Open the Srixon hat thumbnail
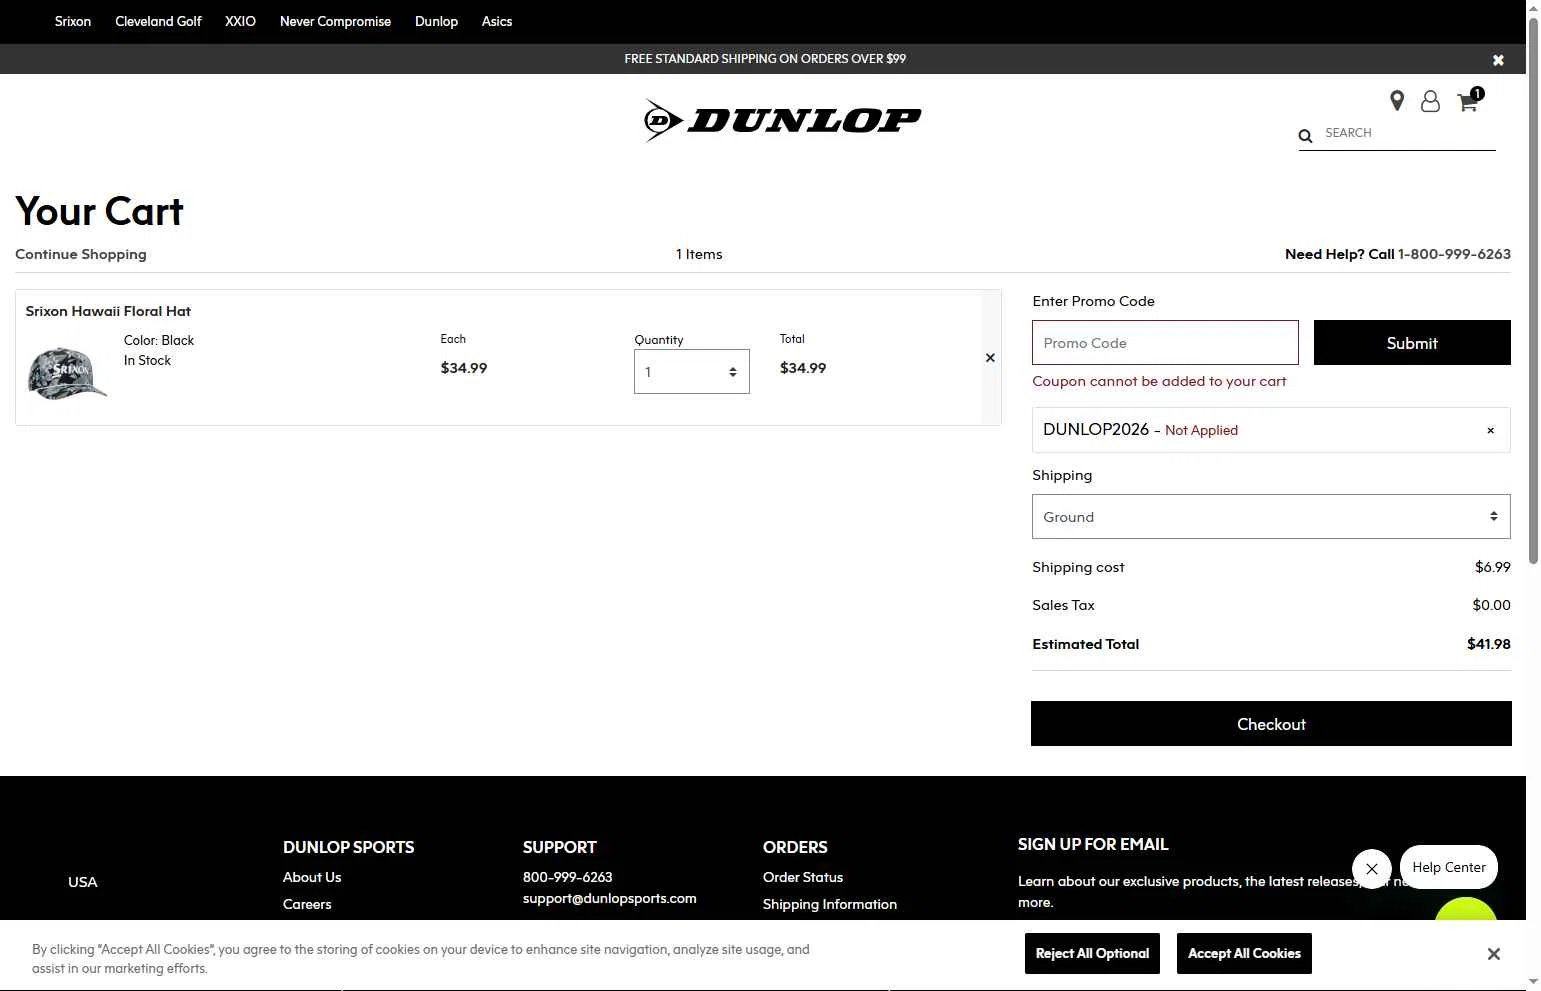The width and height of the screenshot is (1541, 991). pyautogui.click(x=67, y=373)
